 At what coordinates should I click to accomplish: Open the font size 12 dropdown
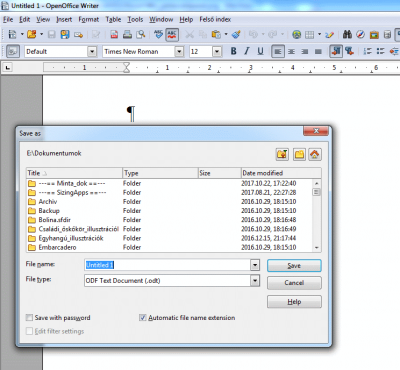pos(217,52)
